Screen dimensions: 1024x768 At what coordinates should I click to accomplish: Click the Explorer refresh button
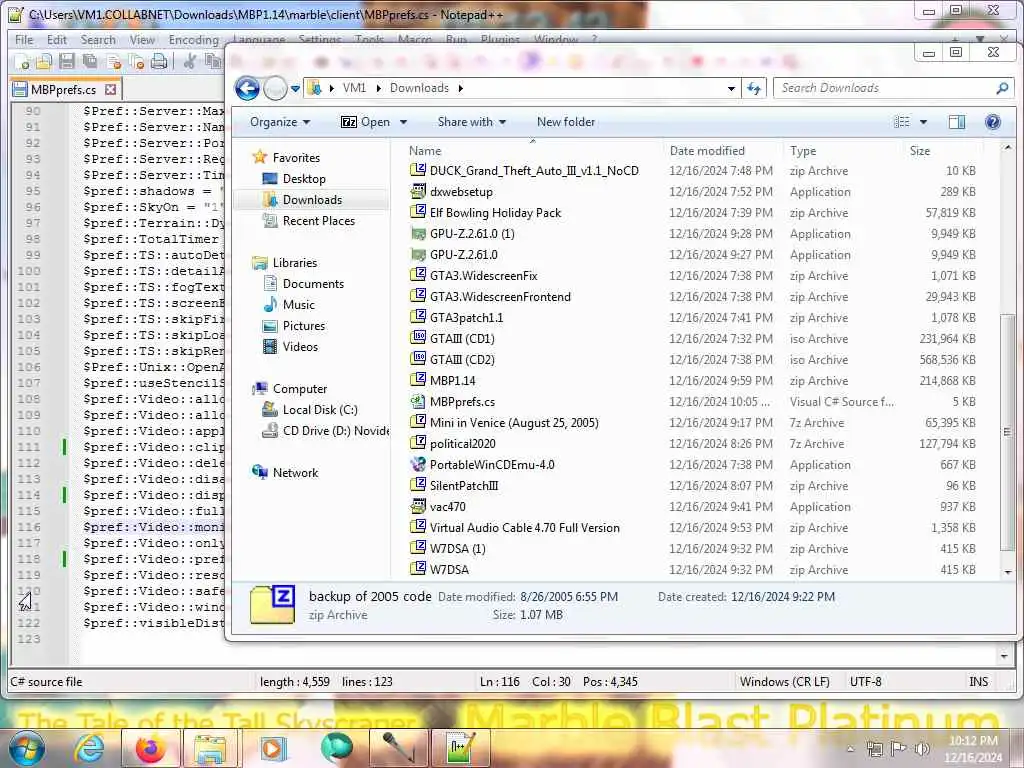754,88
